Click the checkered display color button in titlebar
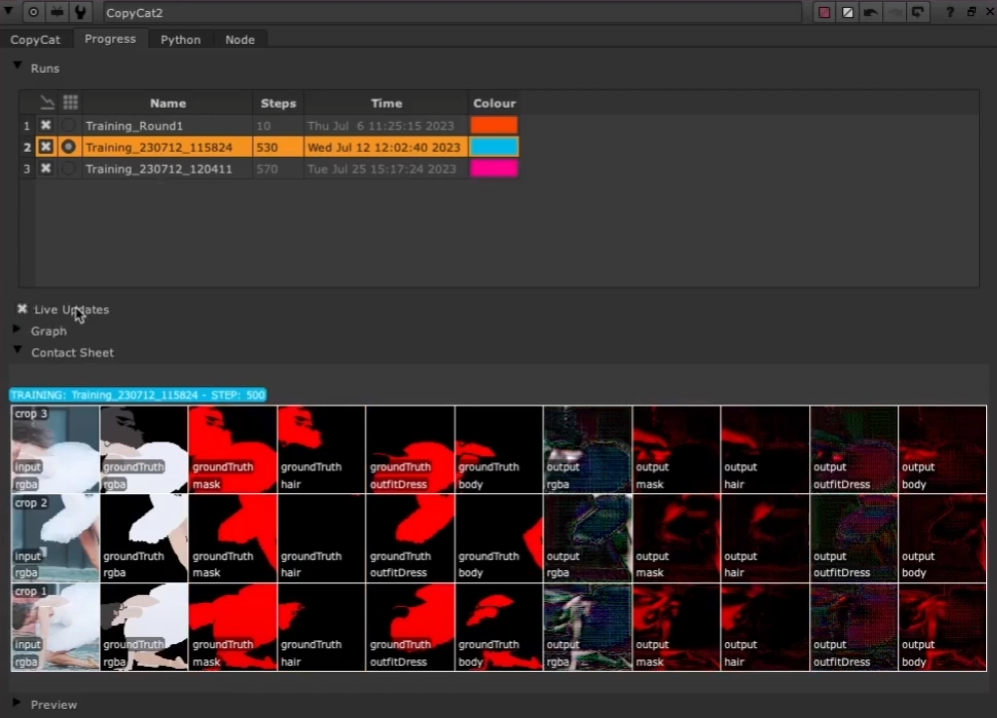Image resolution: width=997 pixels, height=718 pixels. click(848, 12)
